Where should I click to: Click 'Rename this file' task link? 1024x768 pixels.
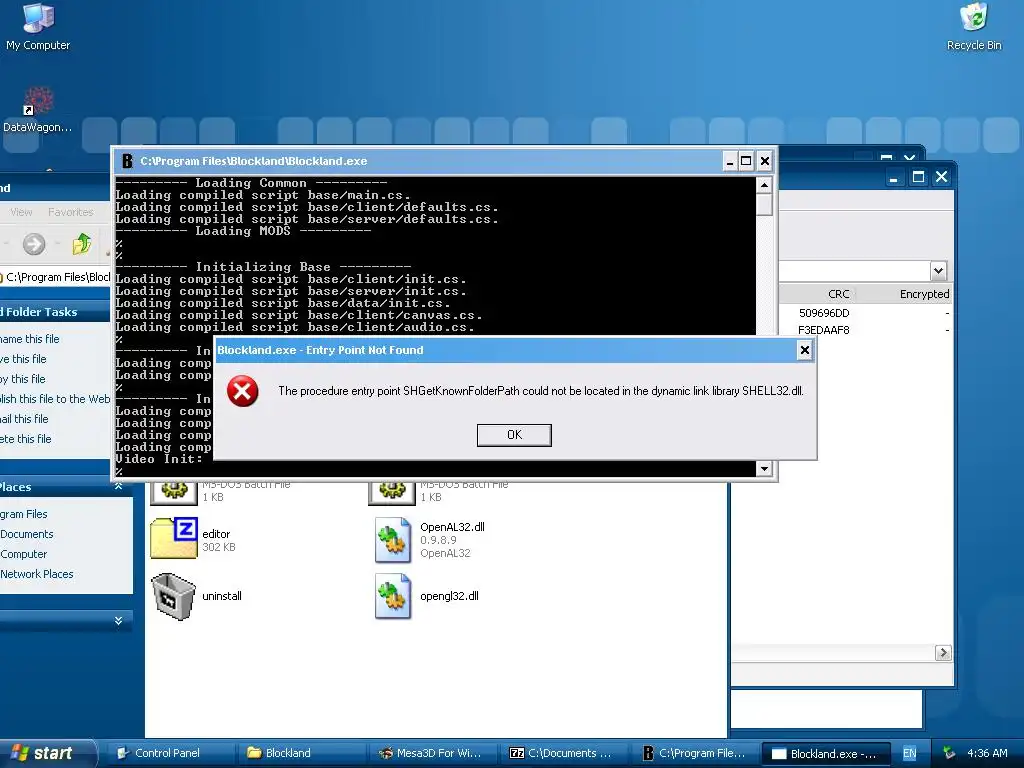click(29, 339)
